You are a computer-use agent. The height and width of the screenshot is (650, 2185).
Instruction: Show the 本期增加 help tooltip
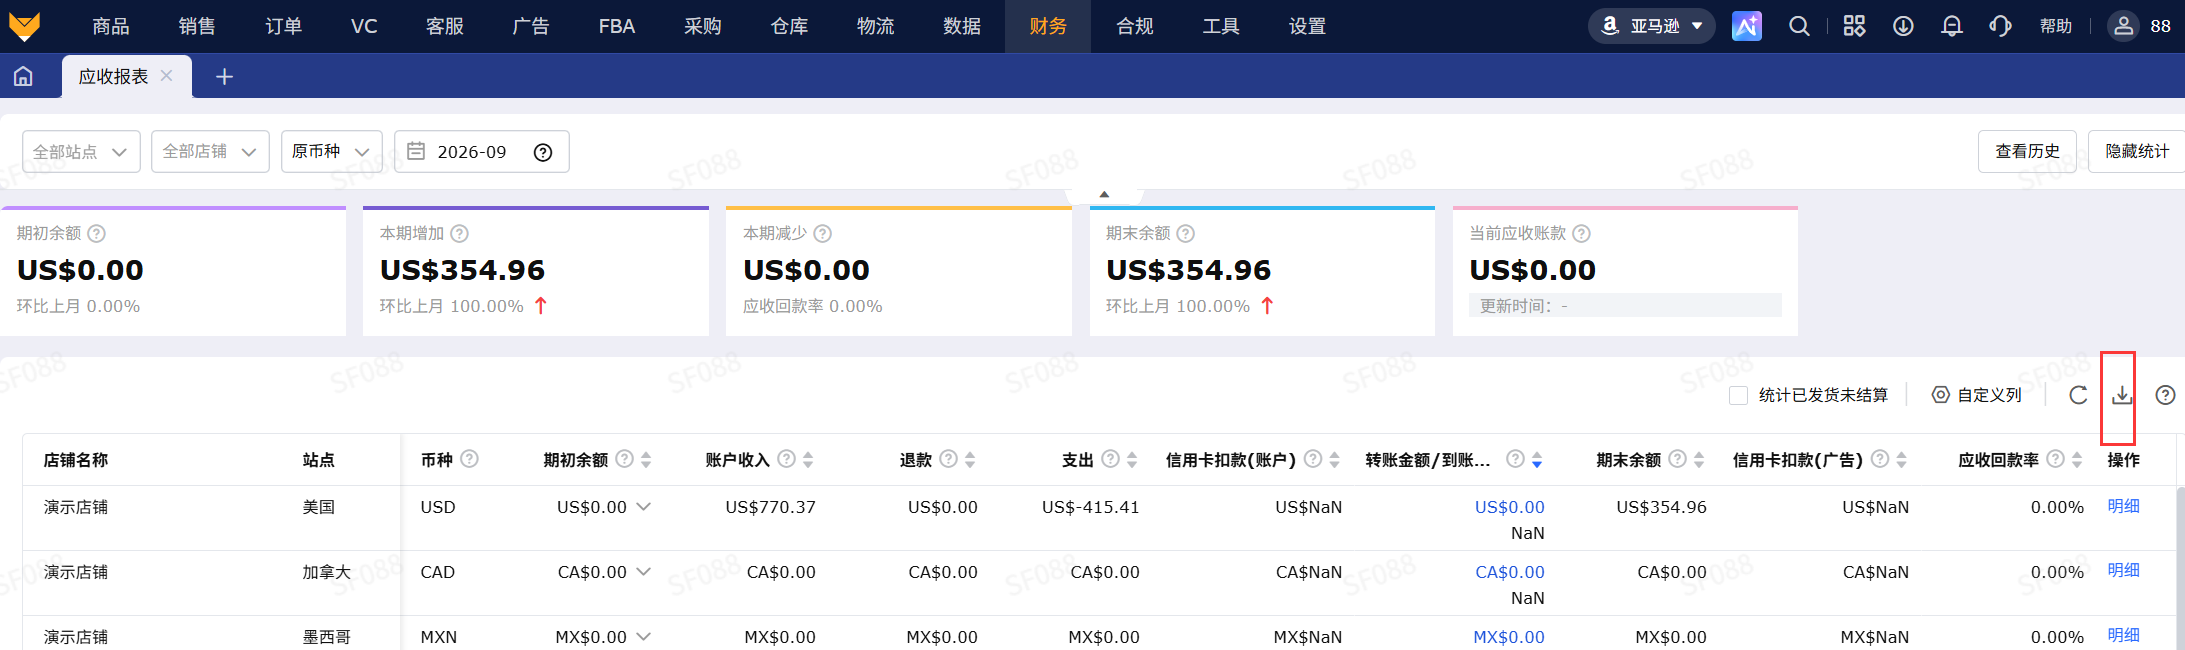[459, 233]
